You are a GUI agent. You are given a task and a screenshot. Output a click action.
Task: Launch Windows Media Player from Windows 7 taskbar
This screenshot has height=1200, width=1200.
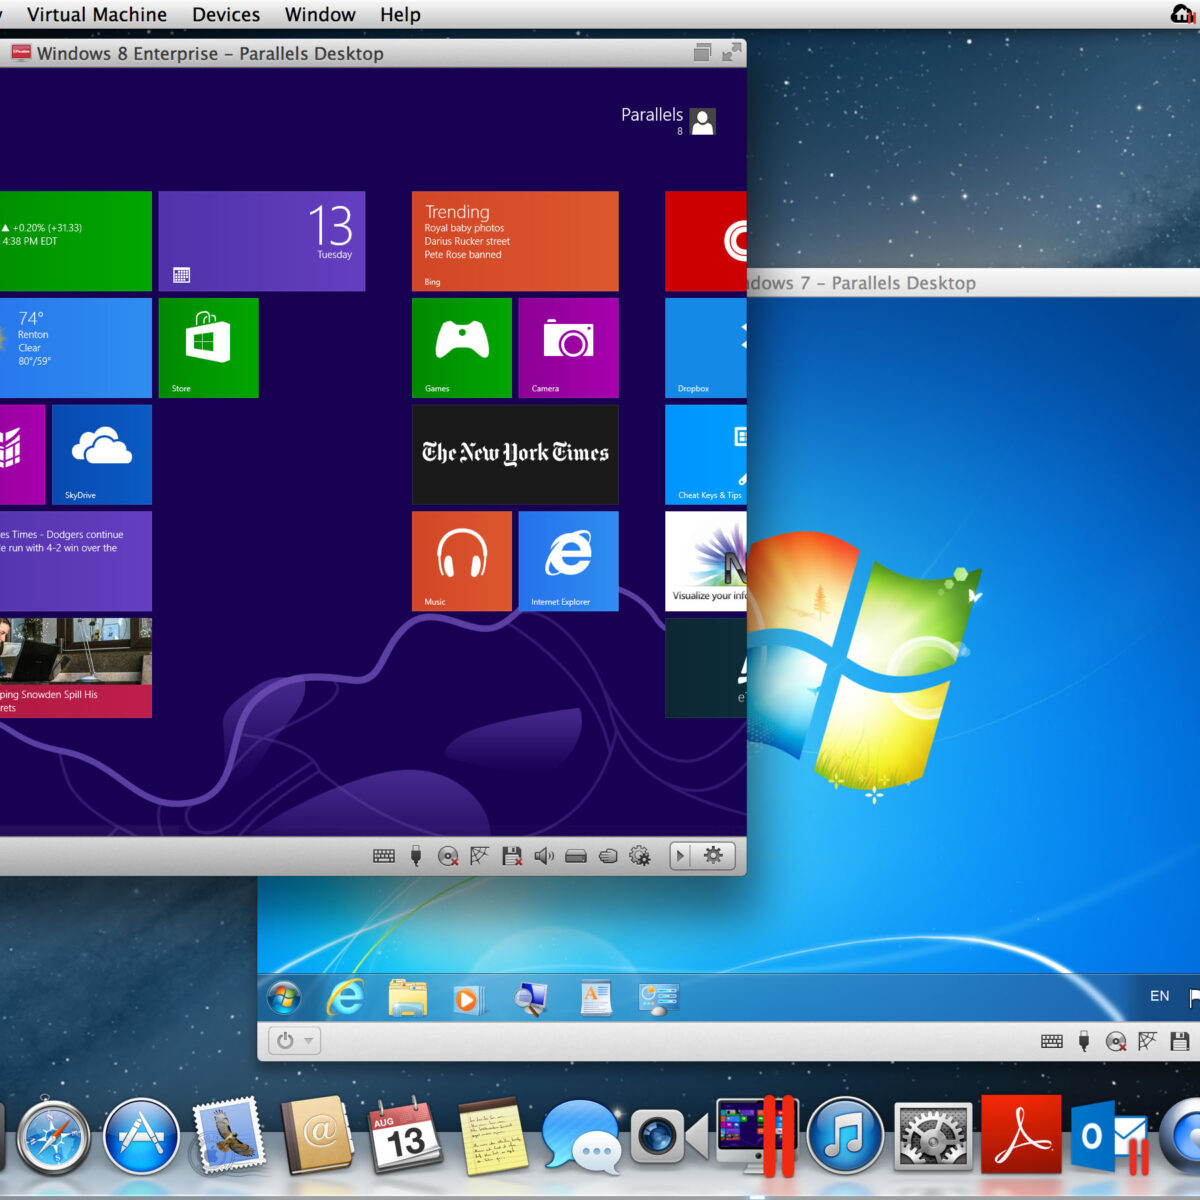click(469, 998)
